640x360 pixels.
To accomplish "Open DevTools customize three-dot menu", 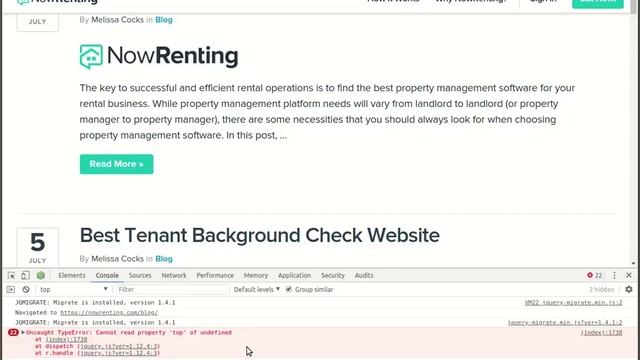I will tap(614, 276).
